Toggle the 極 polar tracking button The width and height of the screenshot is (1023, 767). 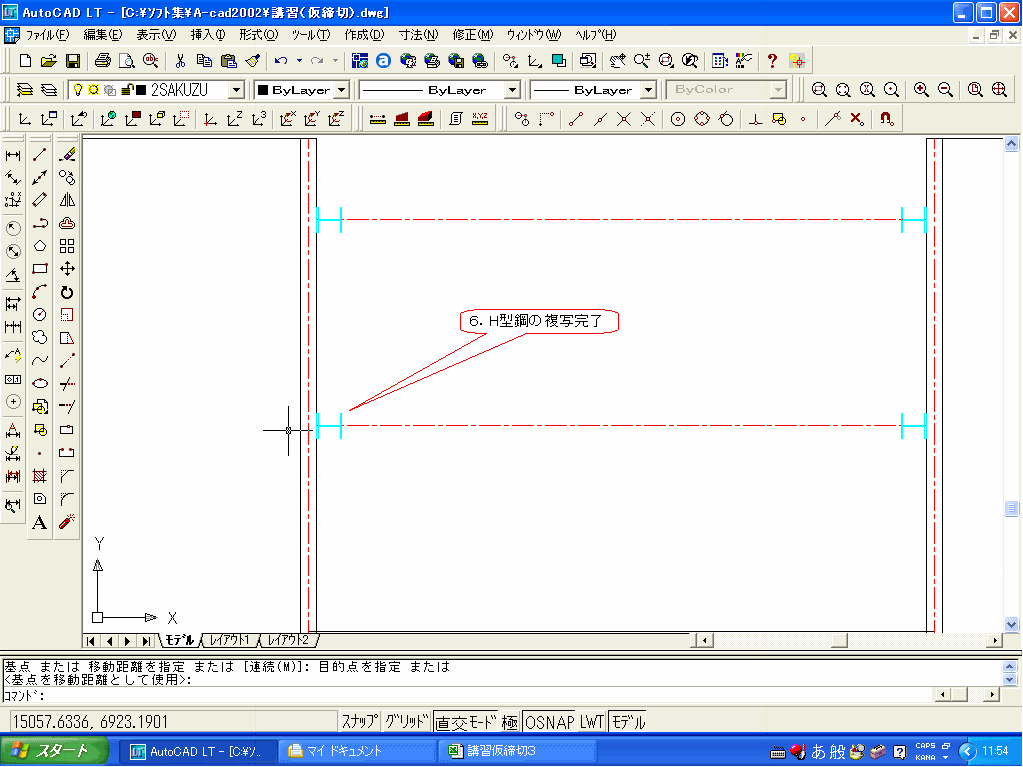pyautogui.click(x=510, y=722)
